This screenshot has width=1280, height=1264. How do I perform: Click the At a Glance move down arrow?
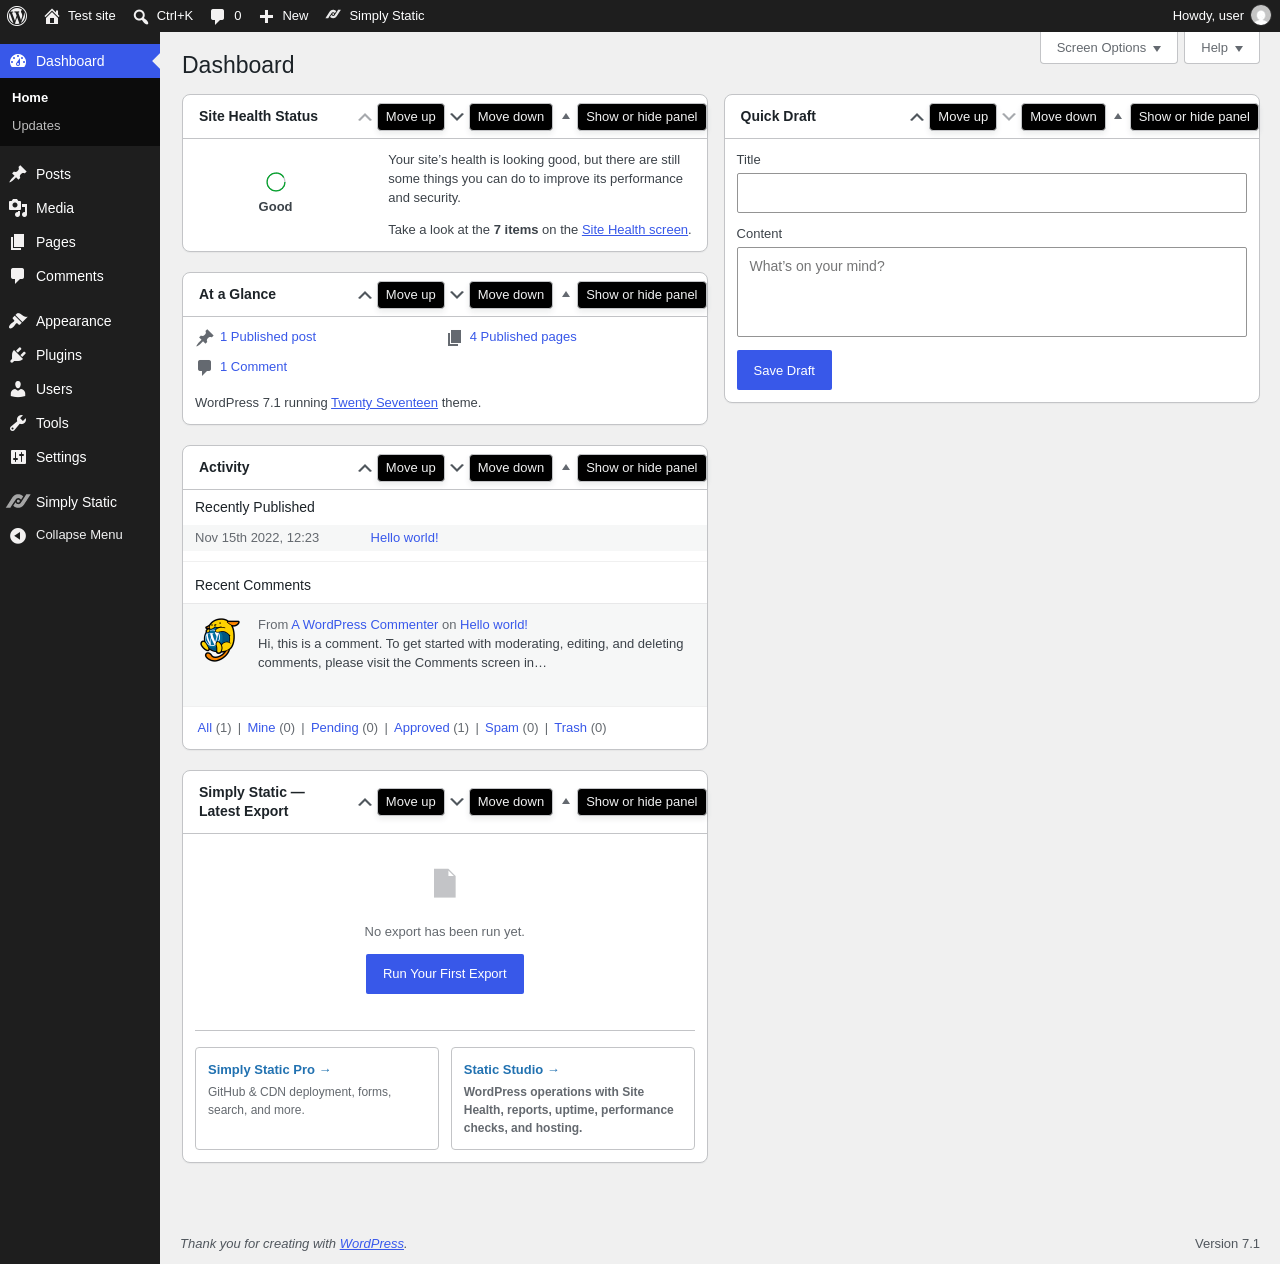[x=457, y=295]
